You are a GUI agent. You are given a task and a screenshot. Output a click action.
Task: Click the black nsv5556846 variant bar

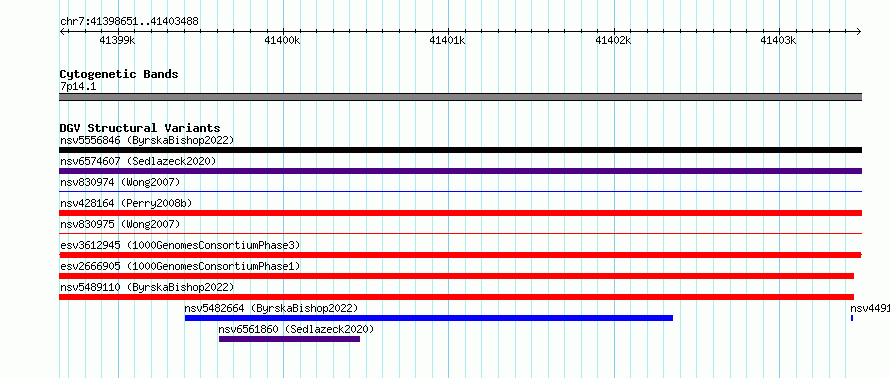(460, 150)
